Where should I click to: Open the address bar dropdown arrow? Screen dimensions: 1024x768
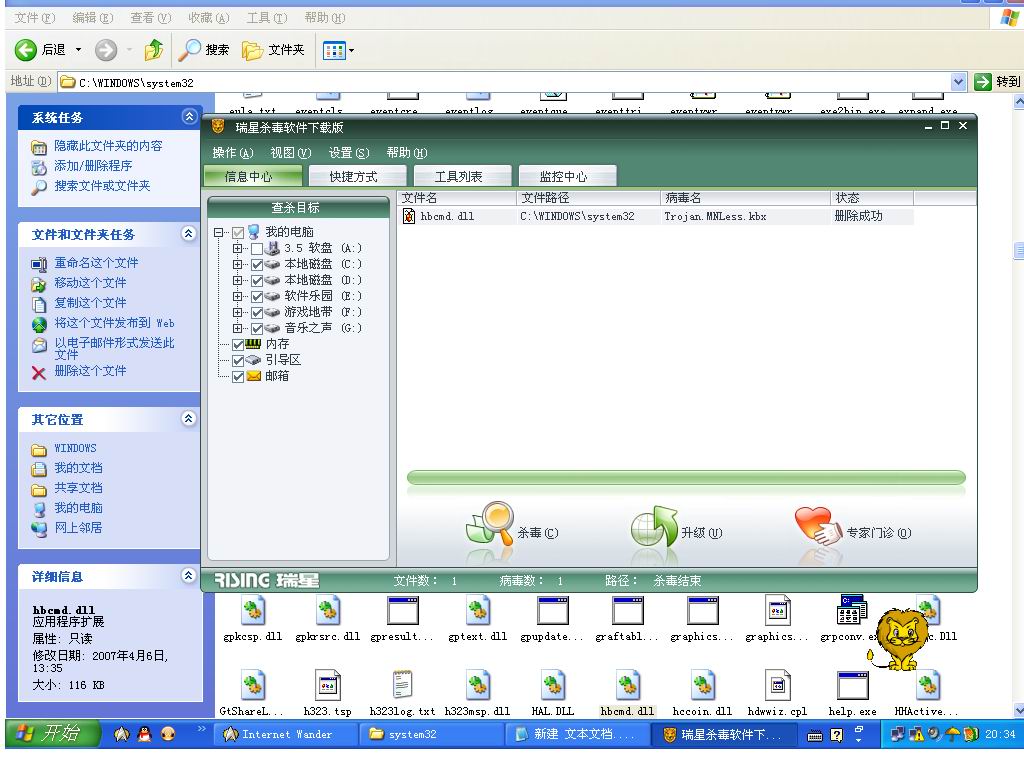pos(958,82)
